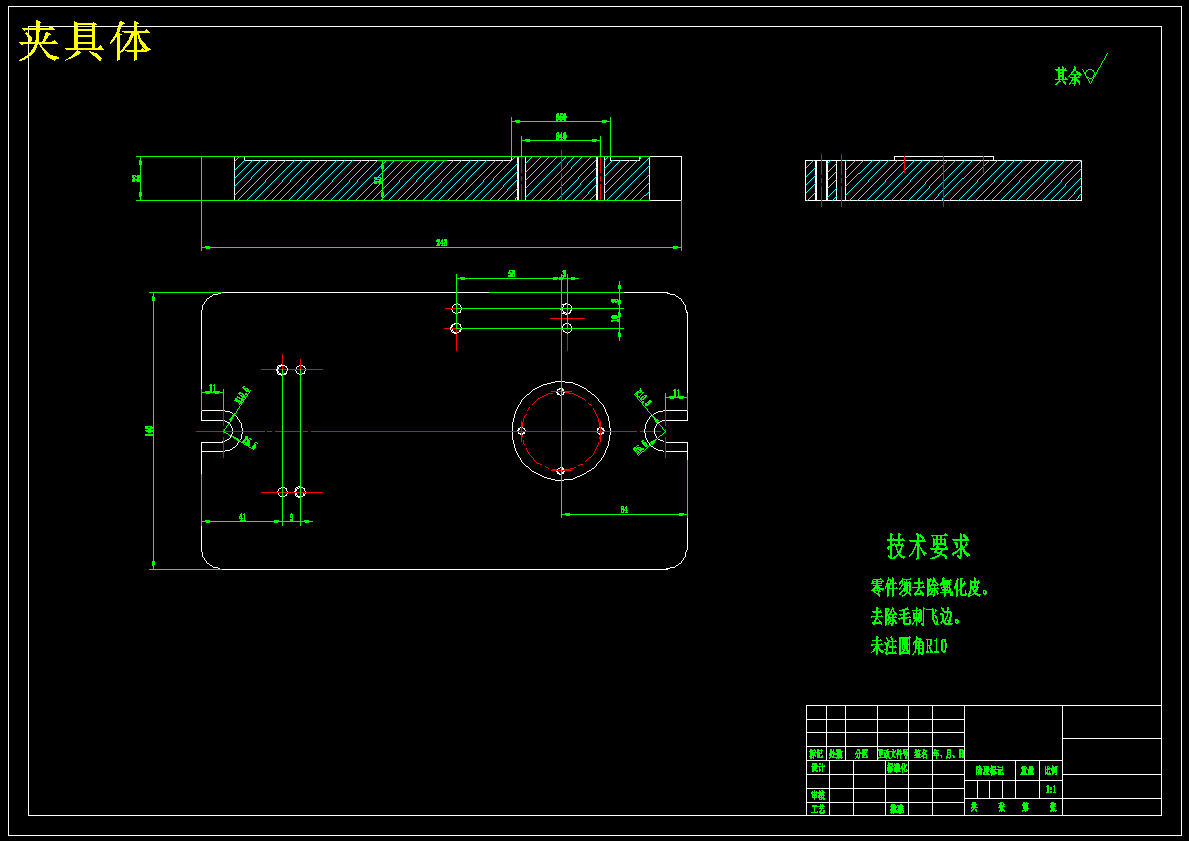Viewport: 1189px width, 841px height.
Task: Click the 设计 cell in title block
Action: tap(817, 767)
